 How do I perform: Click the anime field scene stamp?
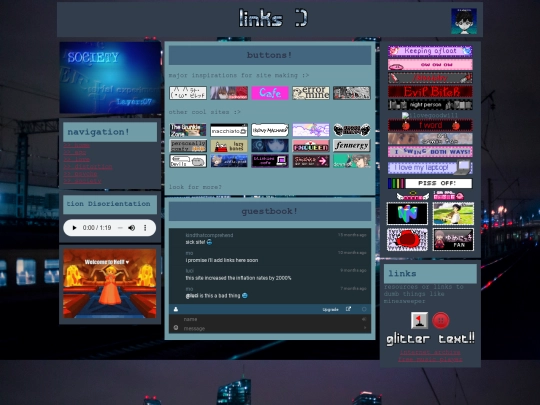(x=453, y=214)
